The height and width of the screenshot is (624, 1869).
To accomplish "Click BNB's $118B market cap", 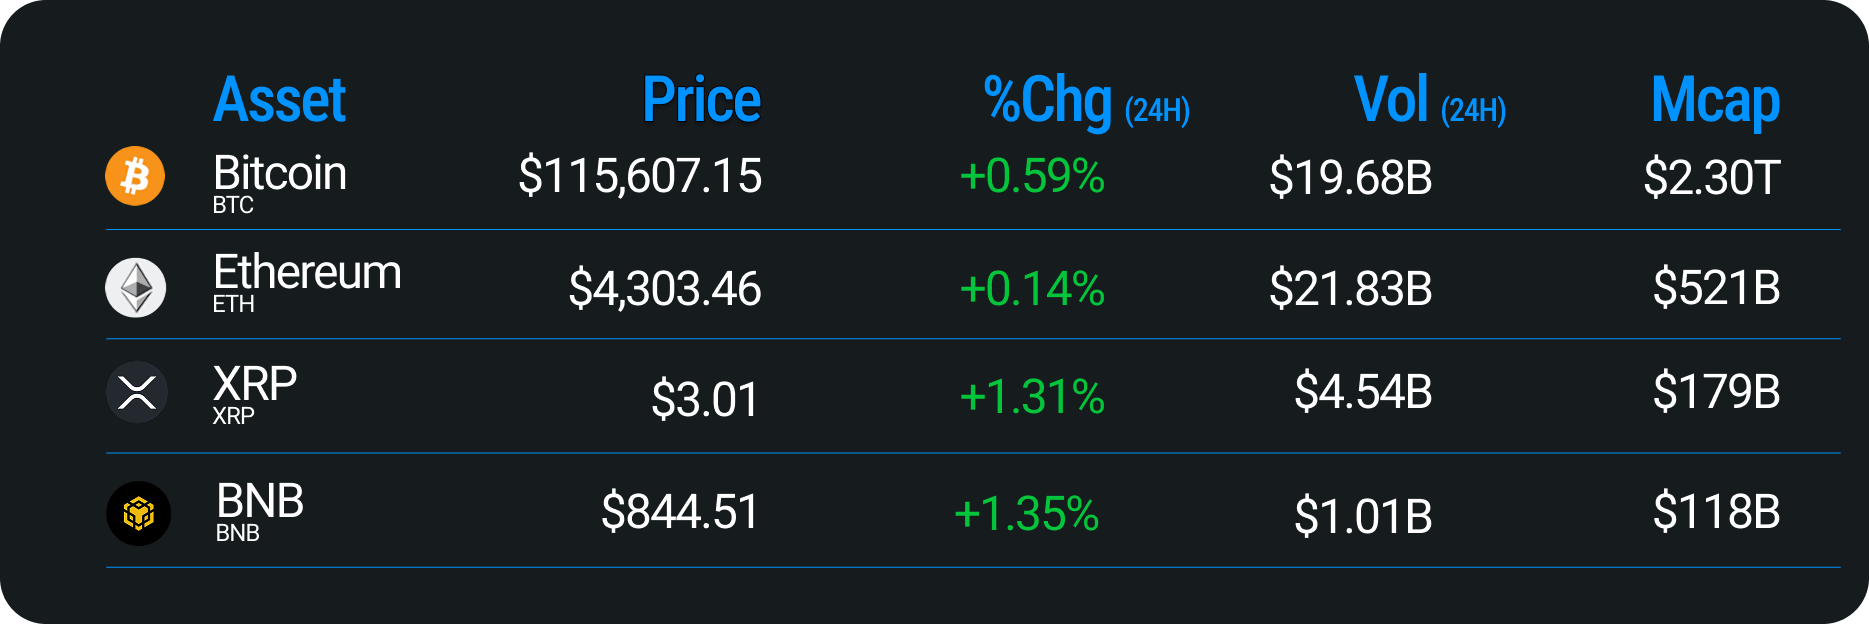I will pos(1716,512).
